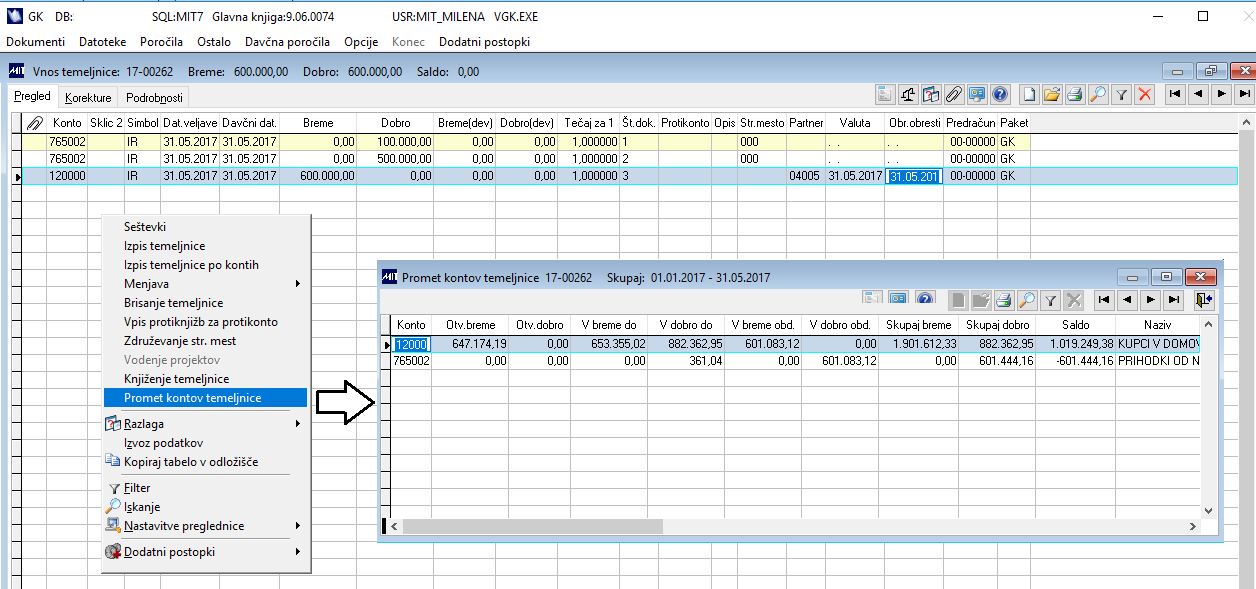Open the Davčna poročila menu
The image size is (1256, 589).
[287, 42]
